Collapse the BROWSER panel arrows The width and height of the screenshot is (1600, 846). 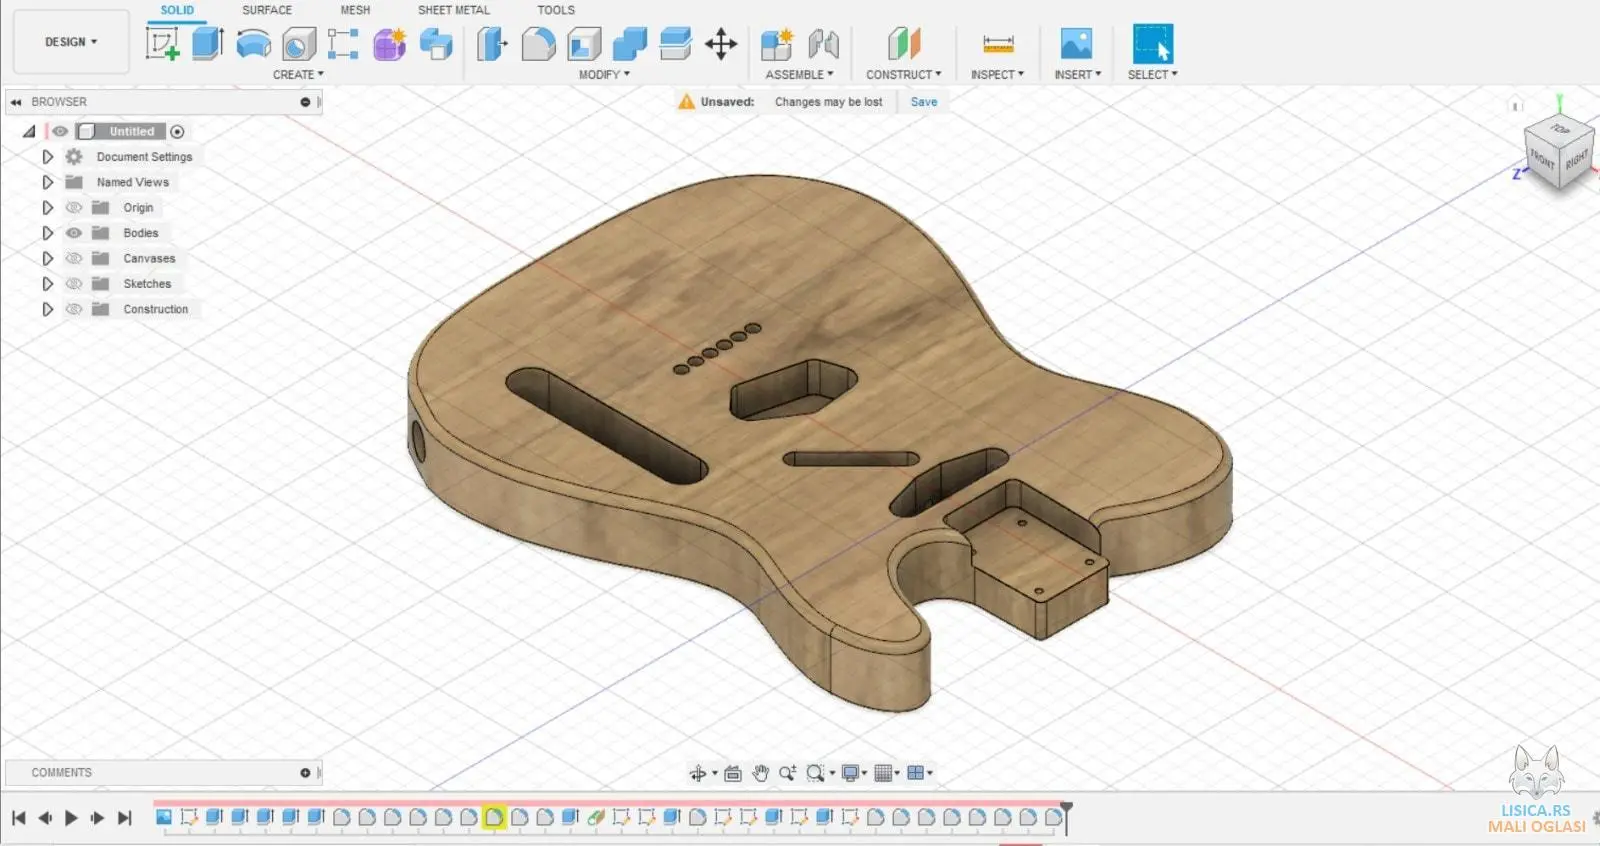[16, 102]
